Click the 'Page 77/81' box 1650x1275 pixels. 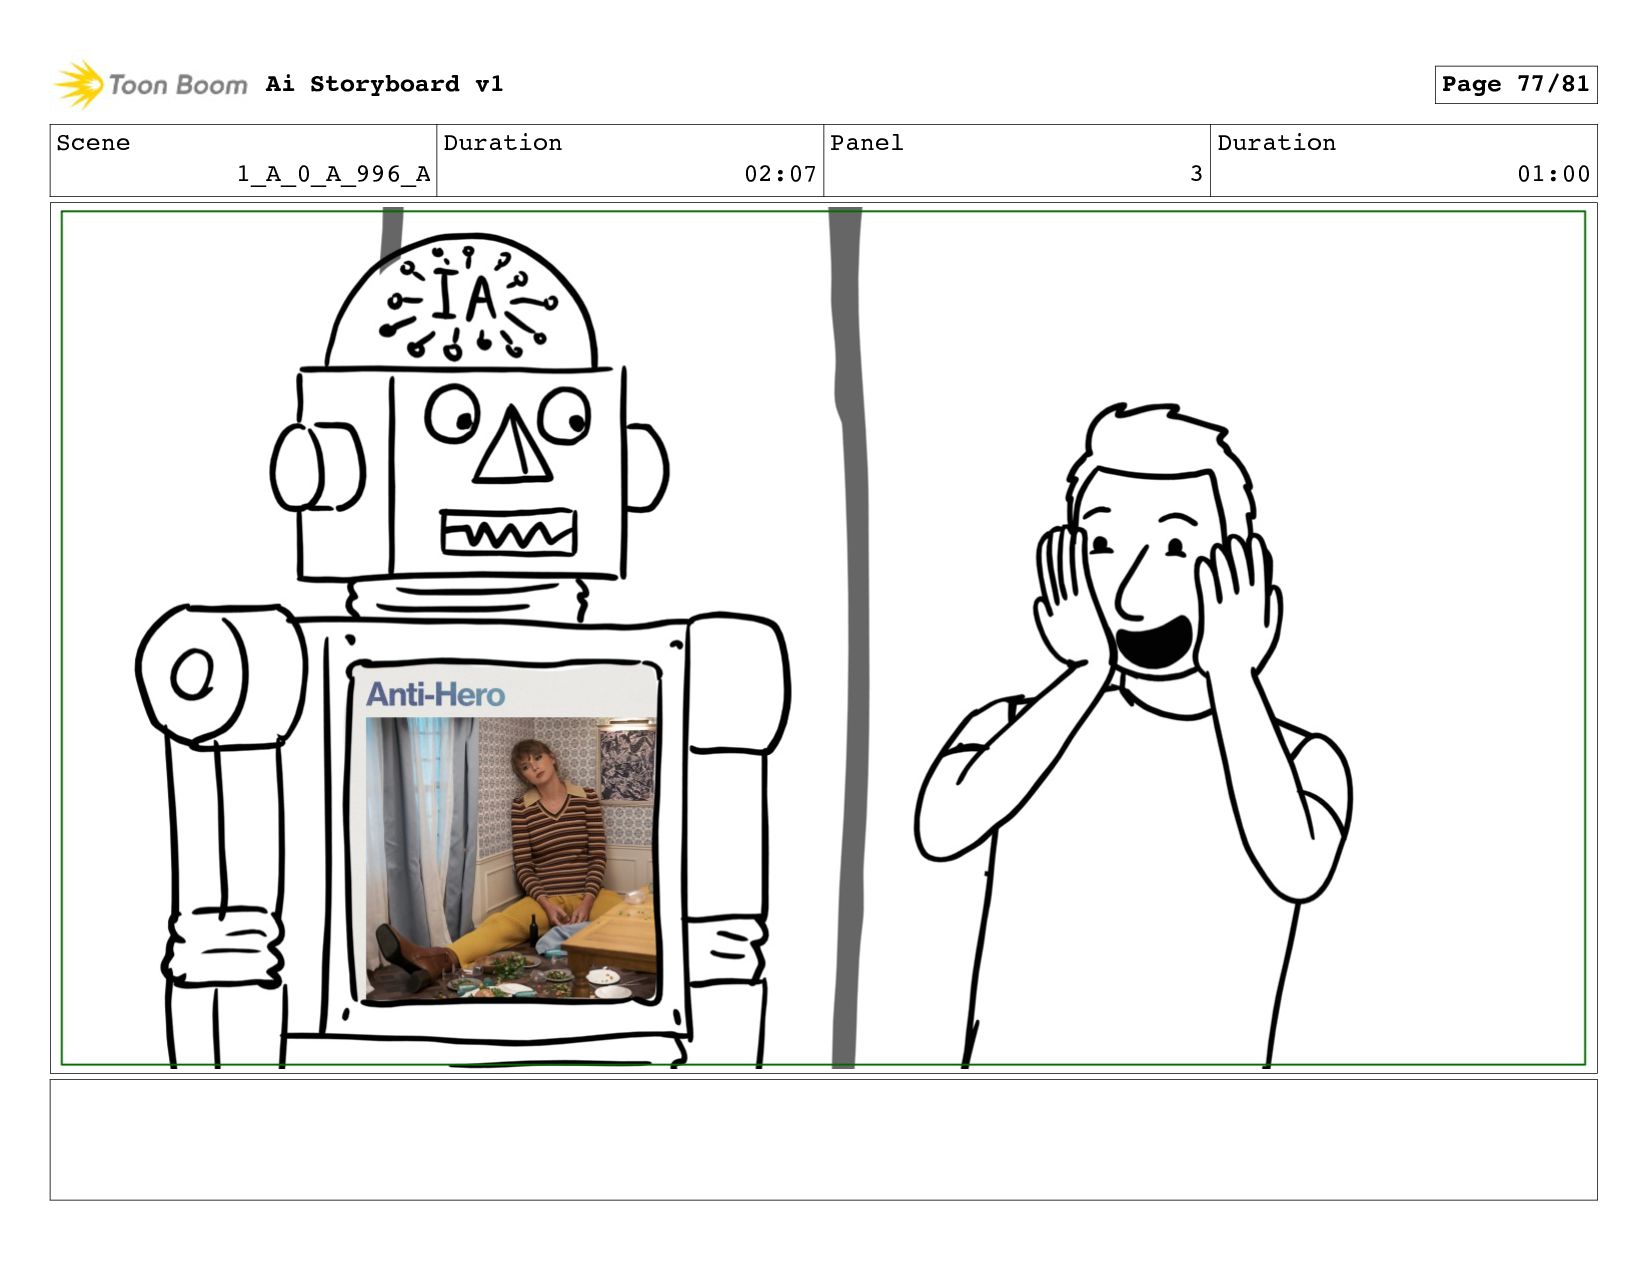pyautogui.click(x=1515, y=84)
